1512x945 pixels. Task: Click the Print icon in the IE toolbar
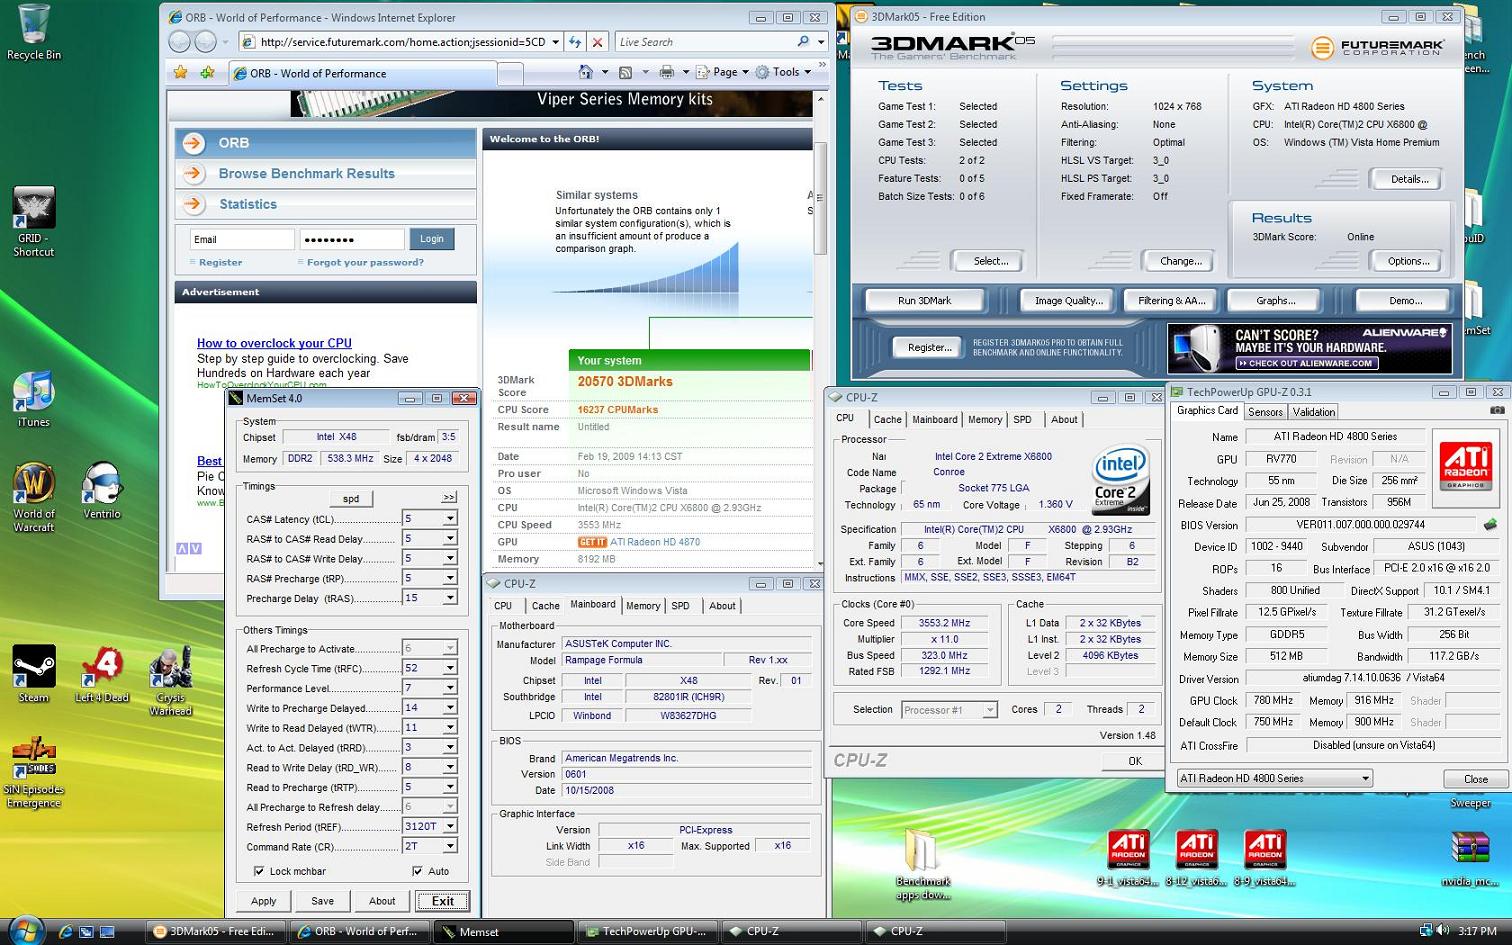click(x=667, y=72)
